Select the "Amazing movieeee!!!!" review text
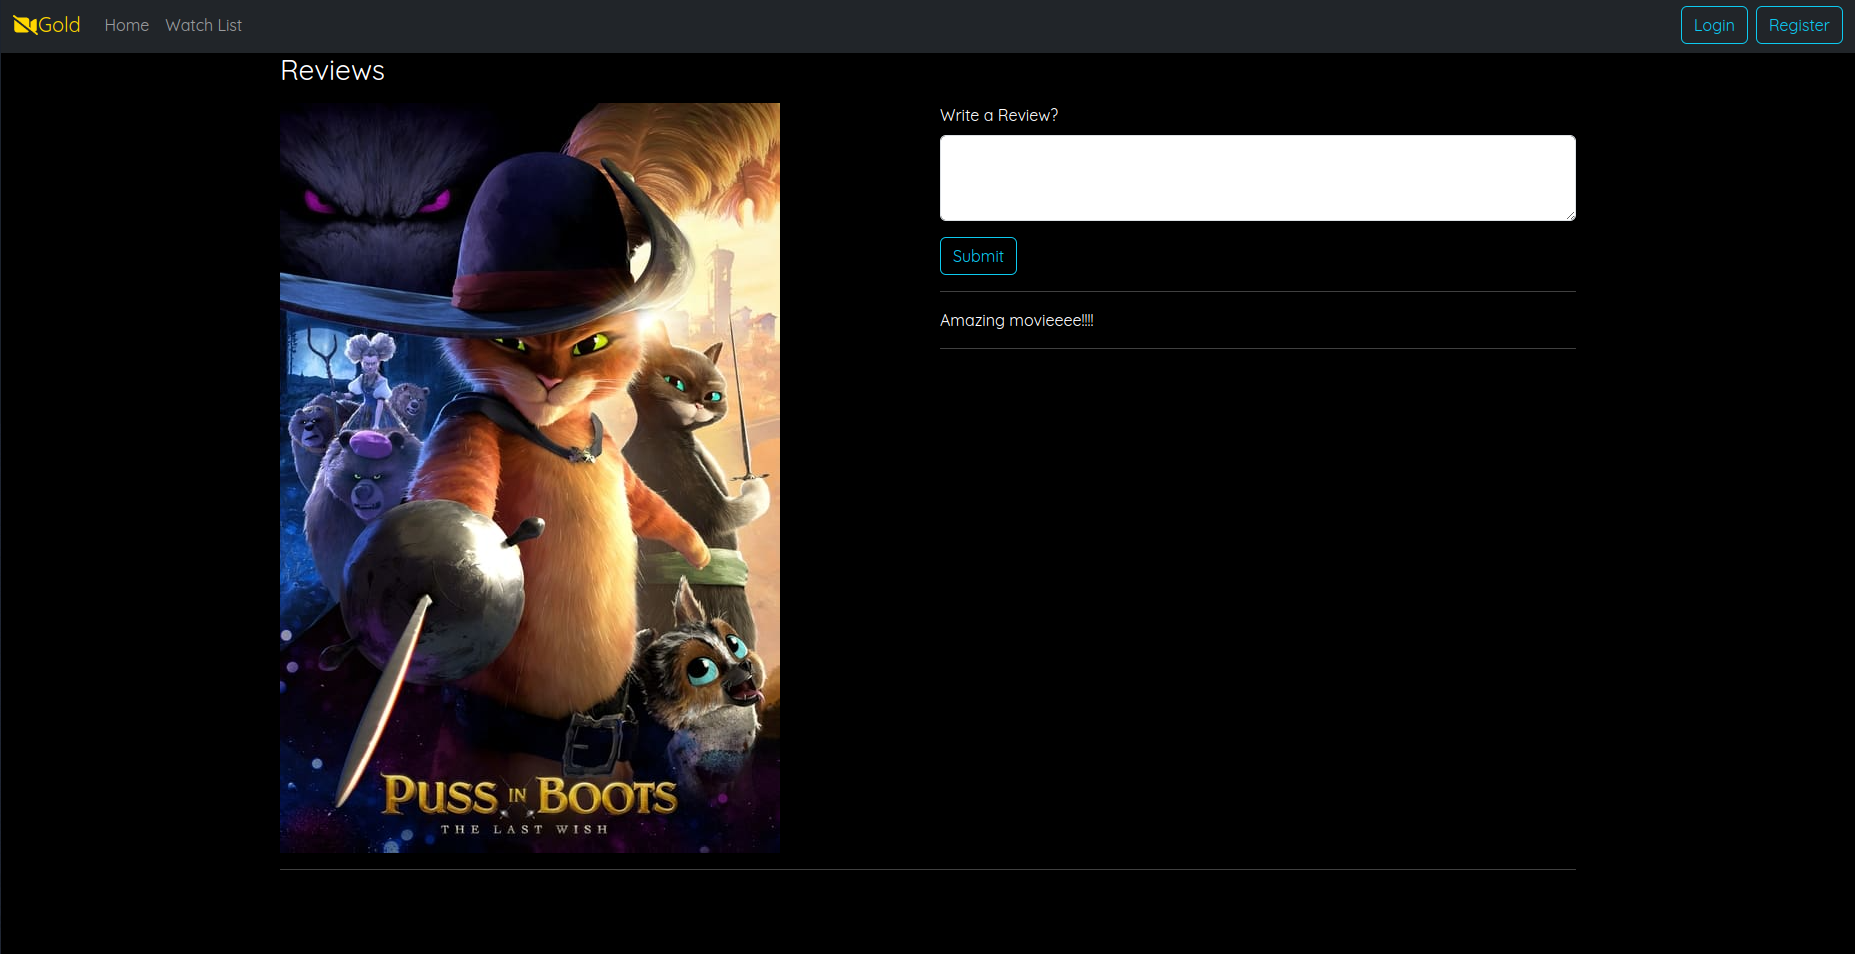The image size is (1855, 954). click(1017, 320)
